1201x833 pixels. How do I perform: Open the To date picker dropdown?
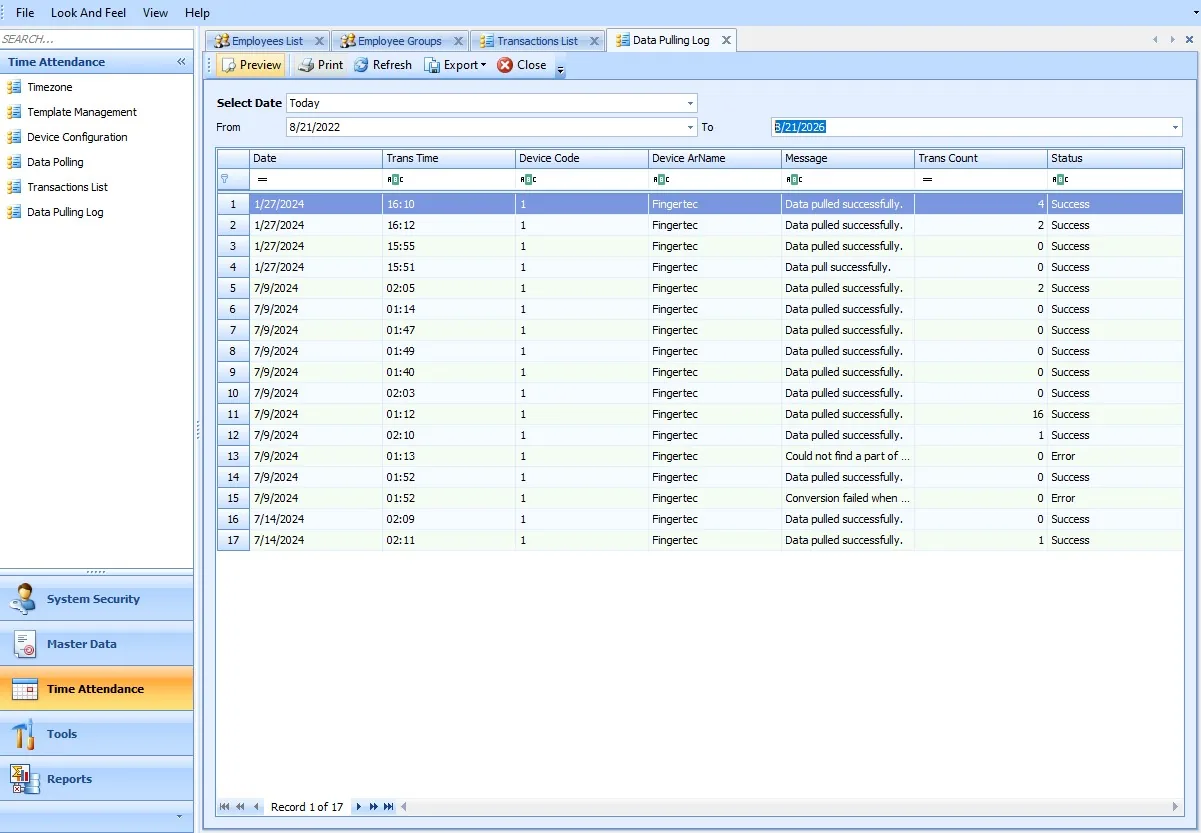tap(1175, 127)
